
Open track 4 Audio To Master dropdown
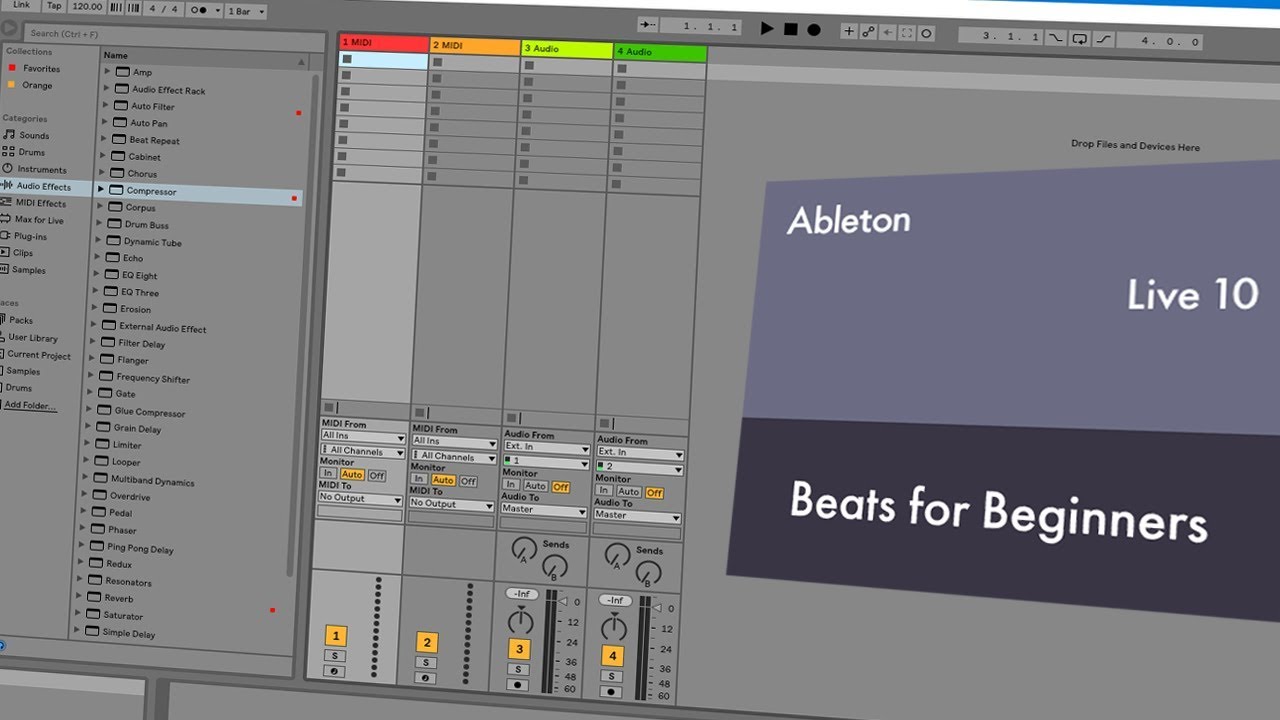point(637,516)
